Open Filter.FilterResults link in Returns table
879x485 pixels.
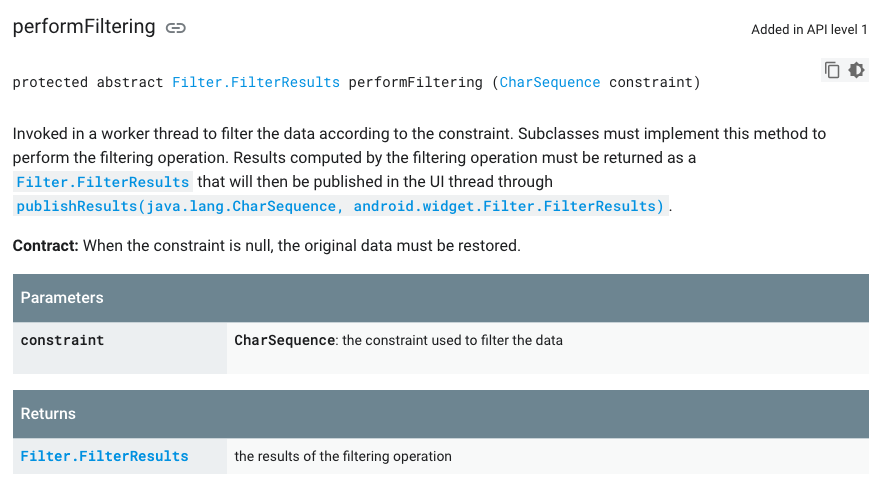click(x=104, y=456)
